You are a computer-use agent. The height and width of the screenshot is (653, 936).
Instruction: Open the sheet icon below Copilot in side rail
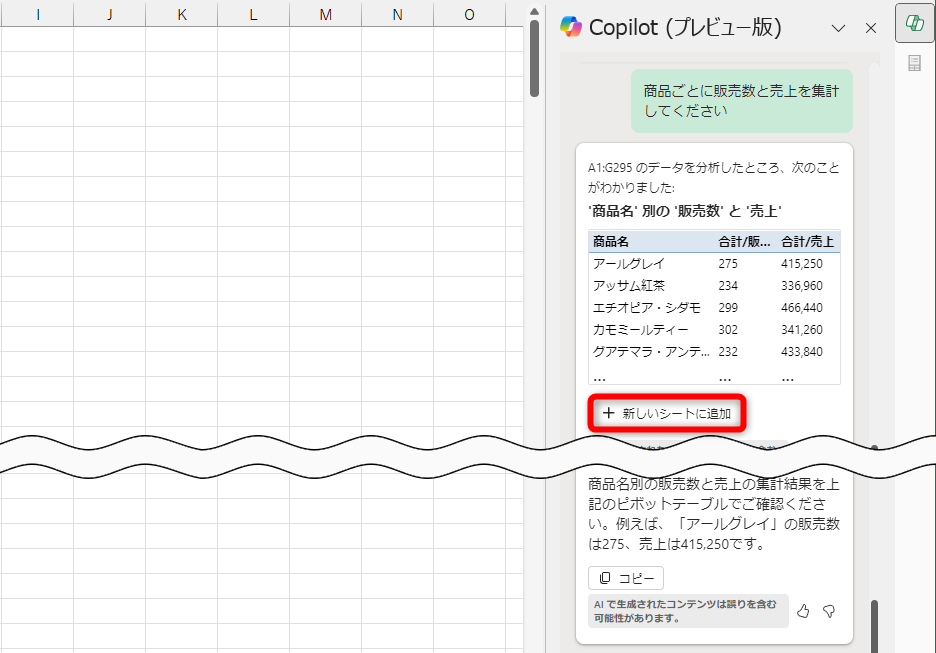pos(915,63)
